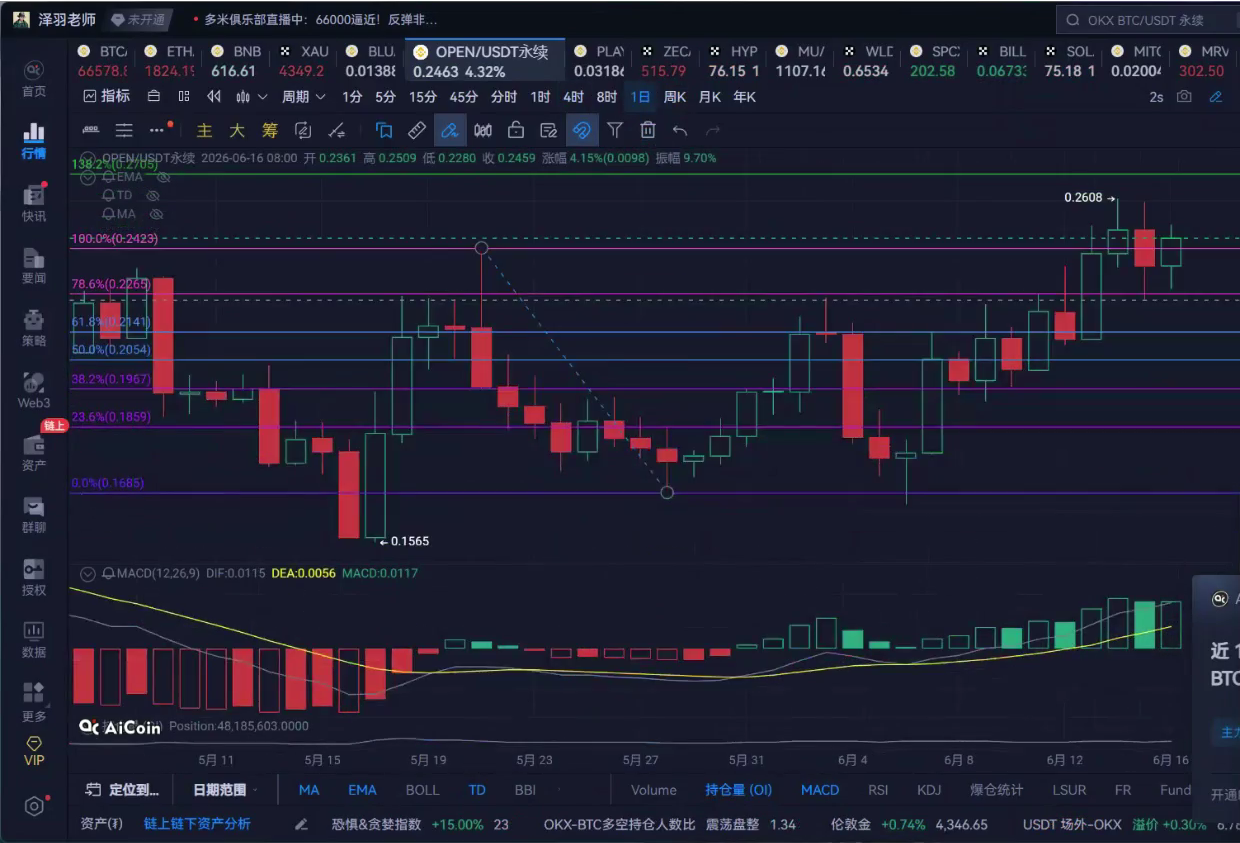Enable the Volume sub-indicator
The height and width of the screenshot is (843, 1240).
(x=654, y=790)
